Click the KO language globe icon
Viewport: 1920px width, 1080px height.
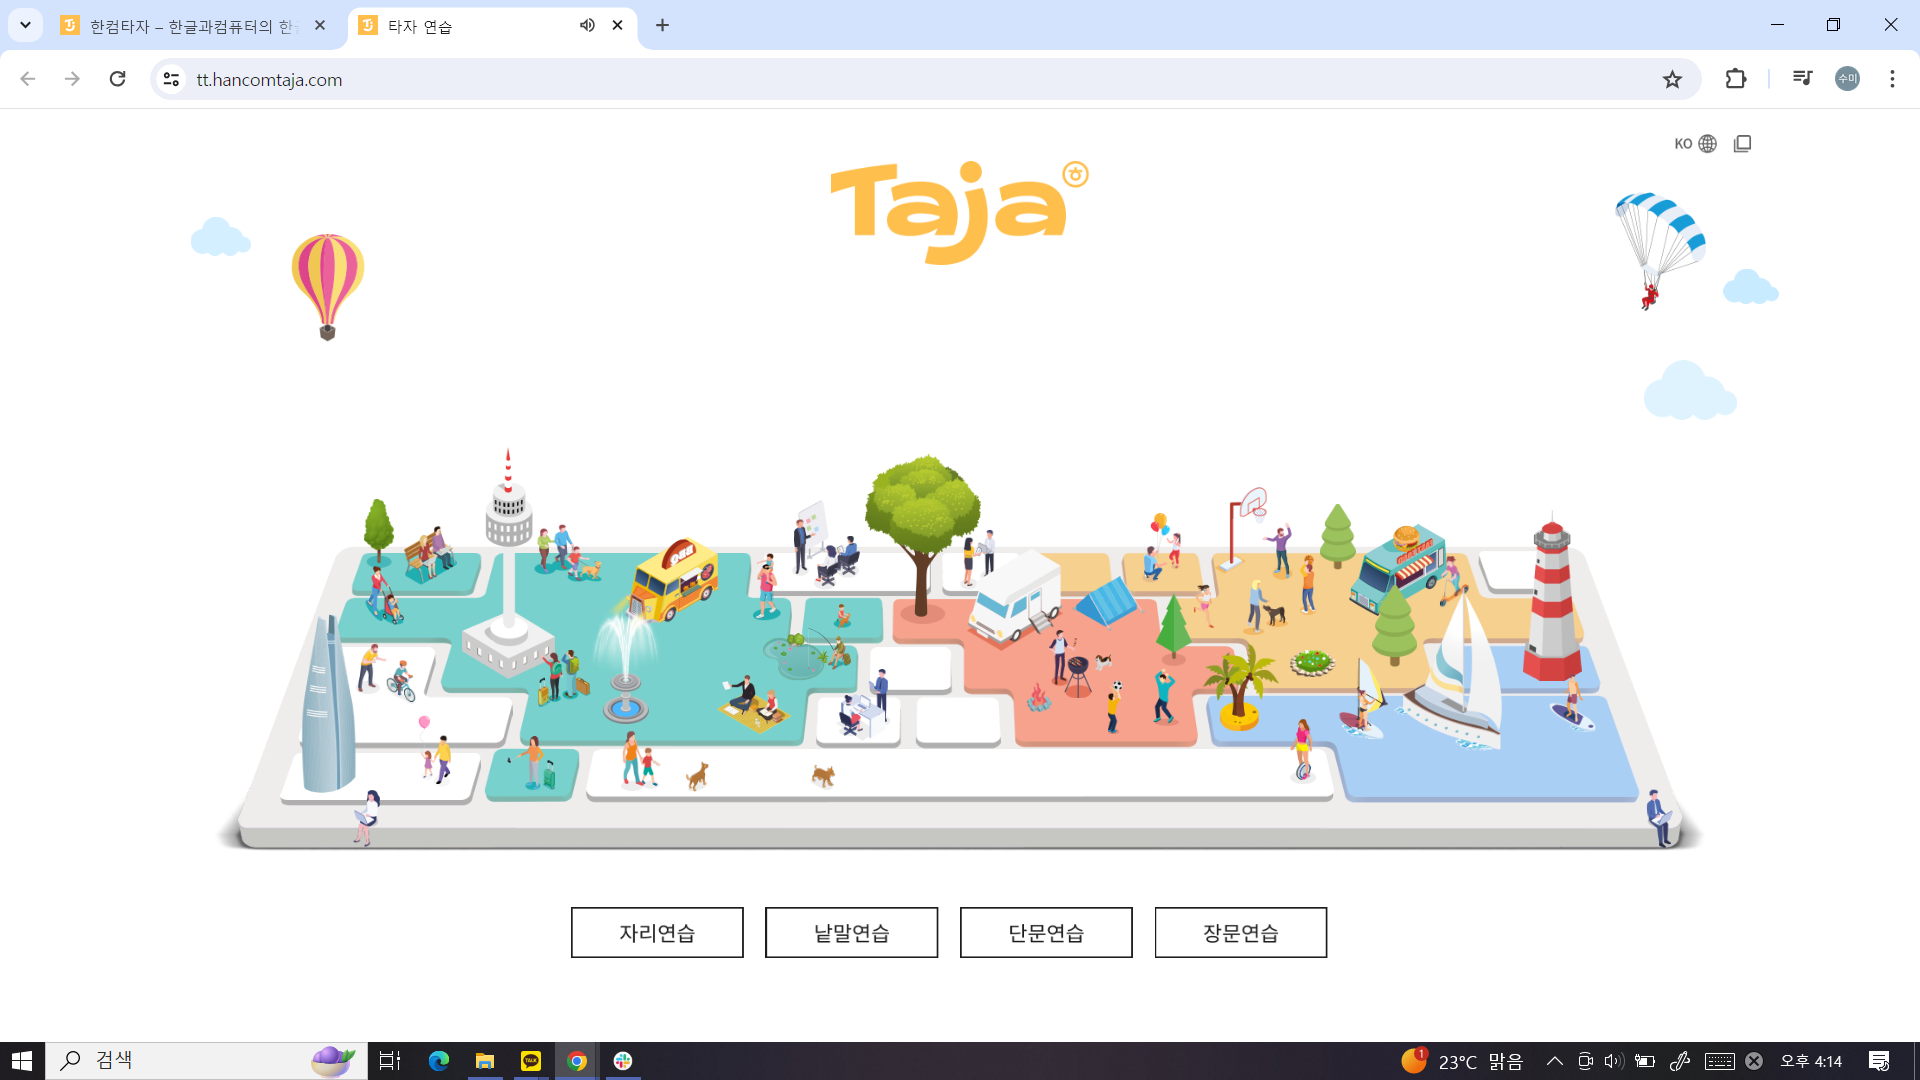click(1707, 144)
